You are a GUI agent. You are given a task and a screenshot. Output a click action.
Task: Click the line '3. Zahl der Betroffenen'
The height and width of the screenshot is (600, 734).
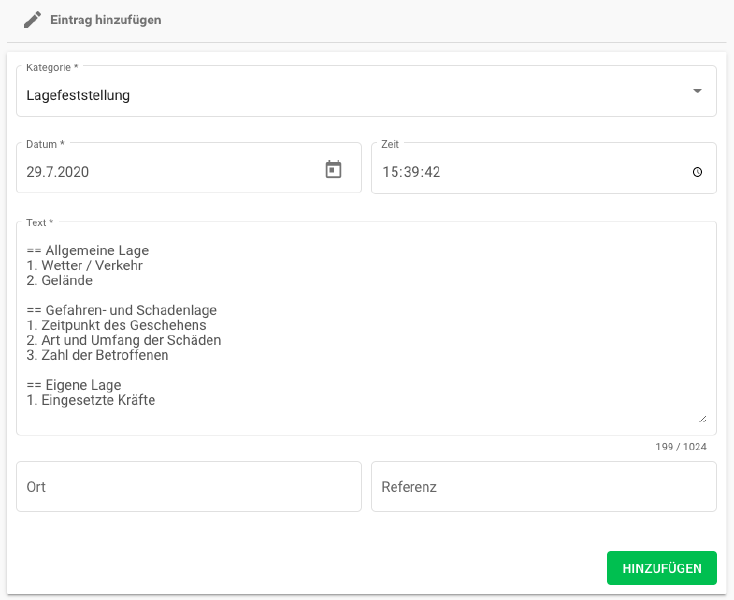click(97, 355)
